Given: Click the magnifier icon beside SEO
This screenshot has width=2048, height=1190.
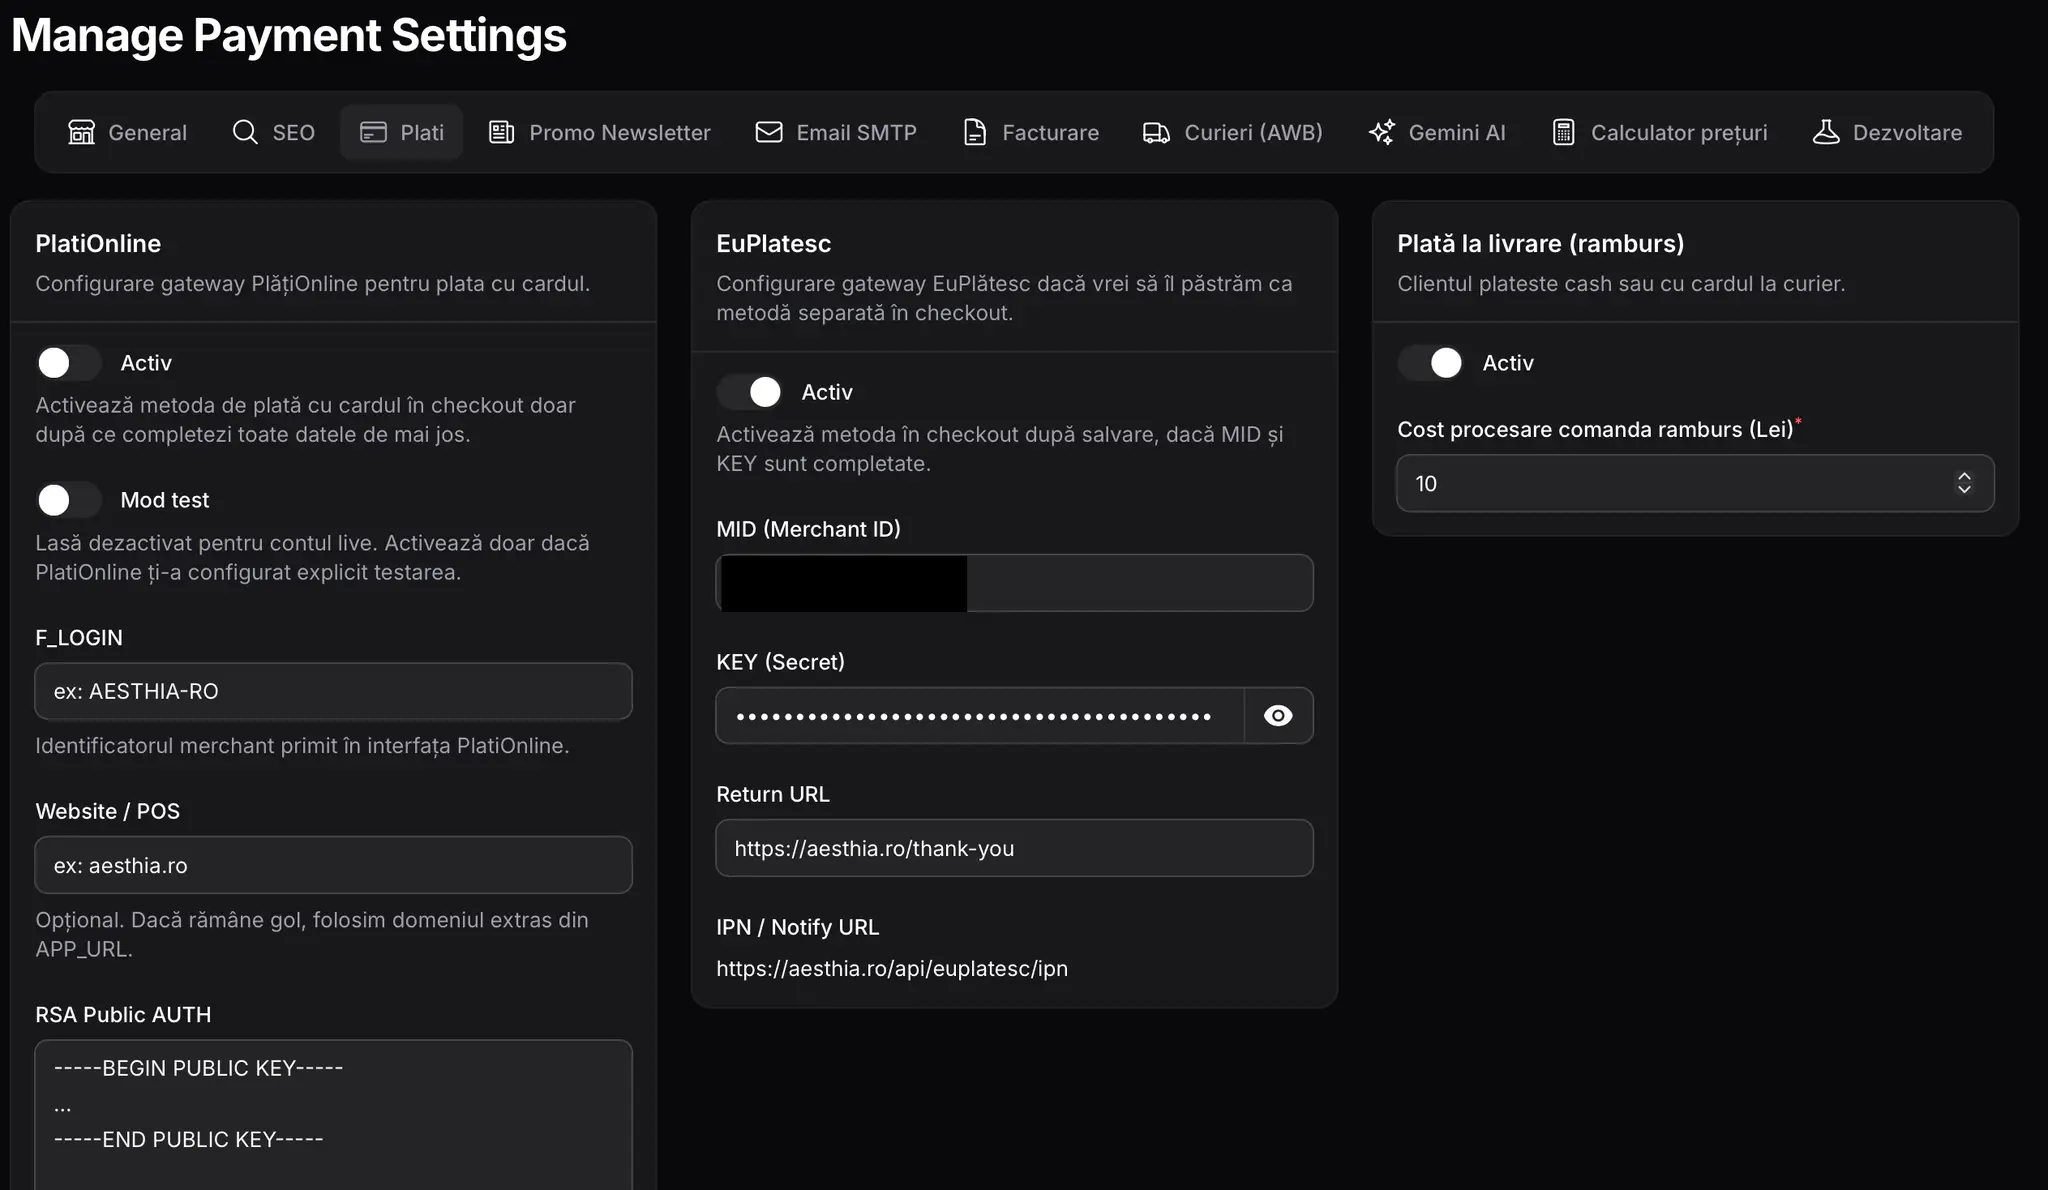Looking at the screenshot, I should coord(245,132).
